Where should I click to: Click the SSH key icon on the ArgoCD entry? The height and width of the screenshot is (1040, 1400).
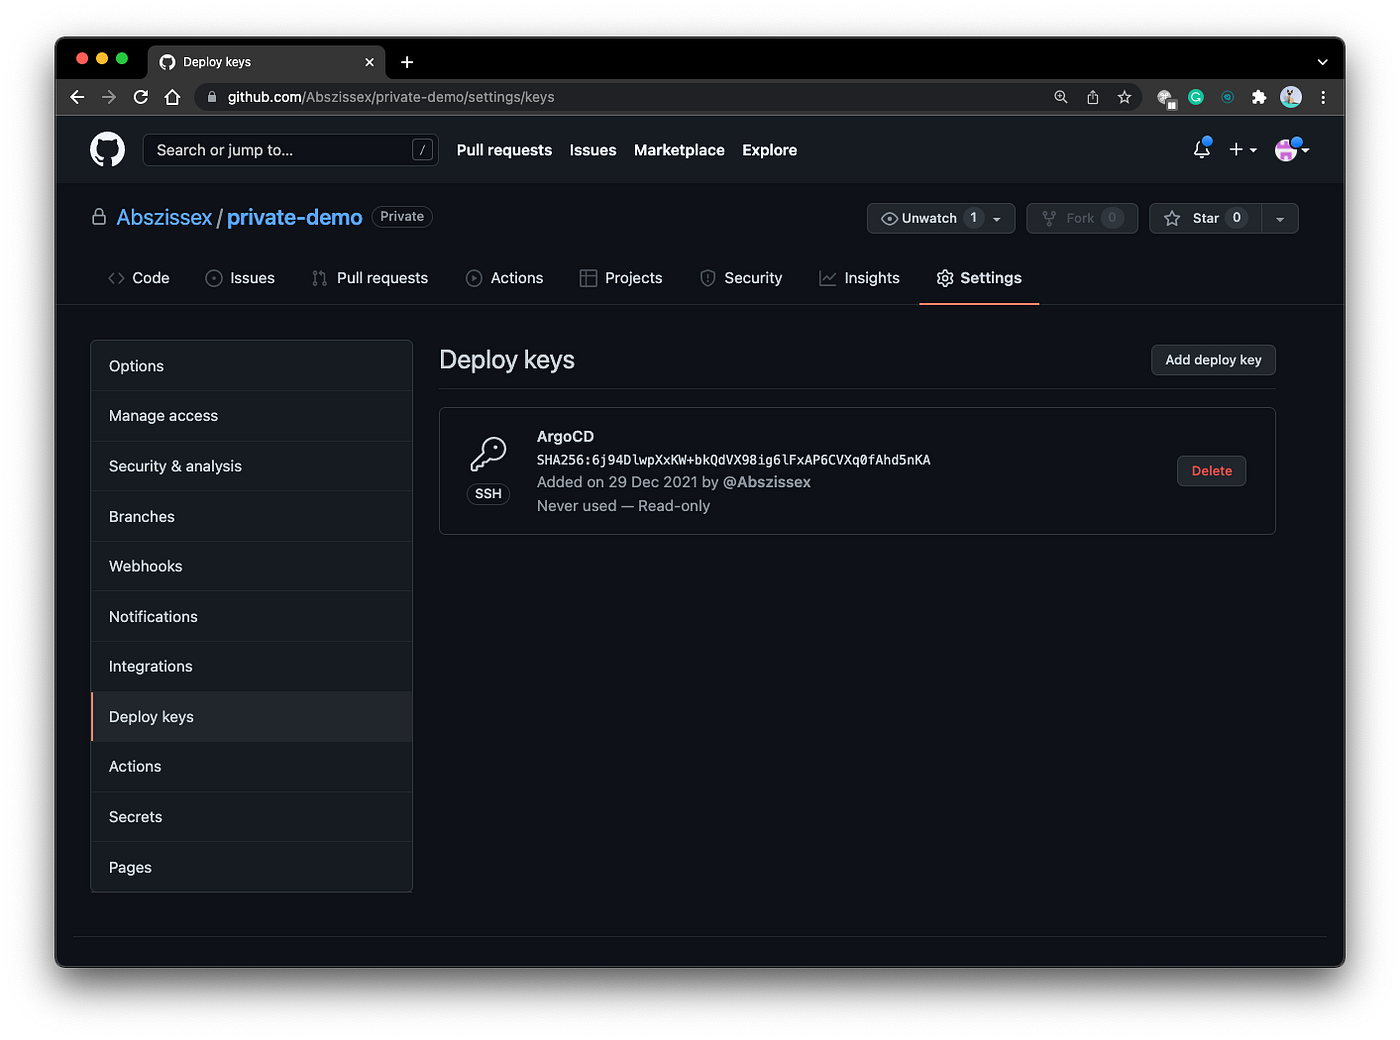488,453
